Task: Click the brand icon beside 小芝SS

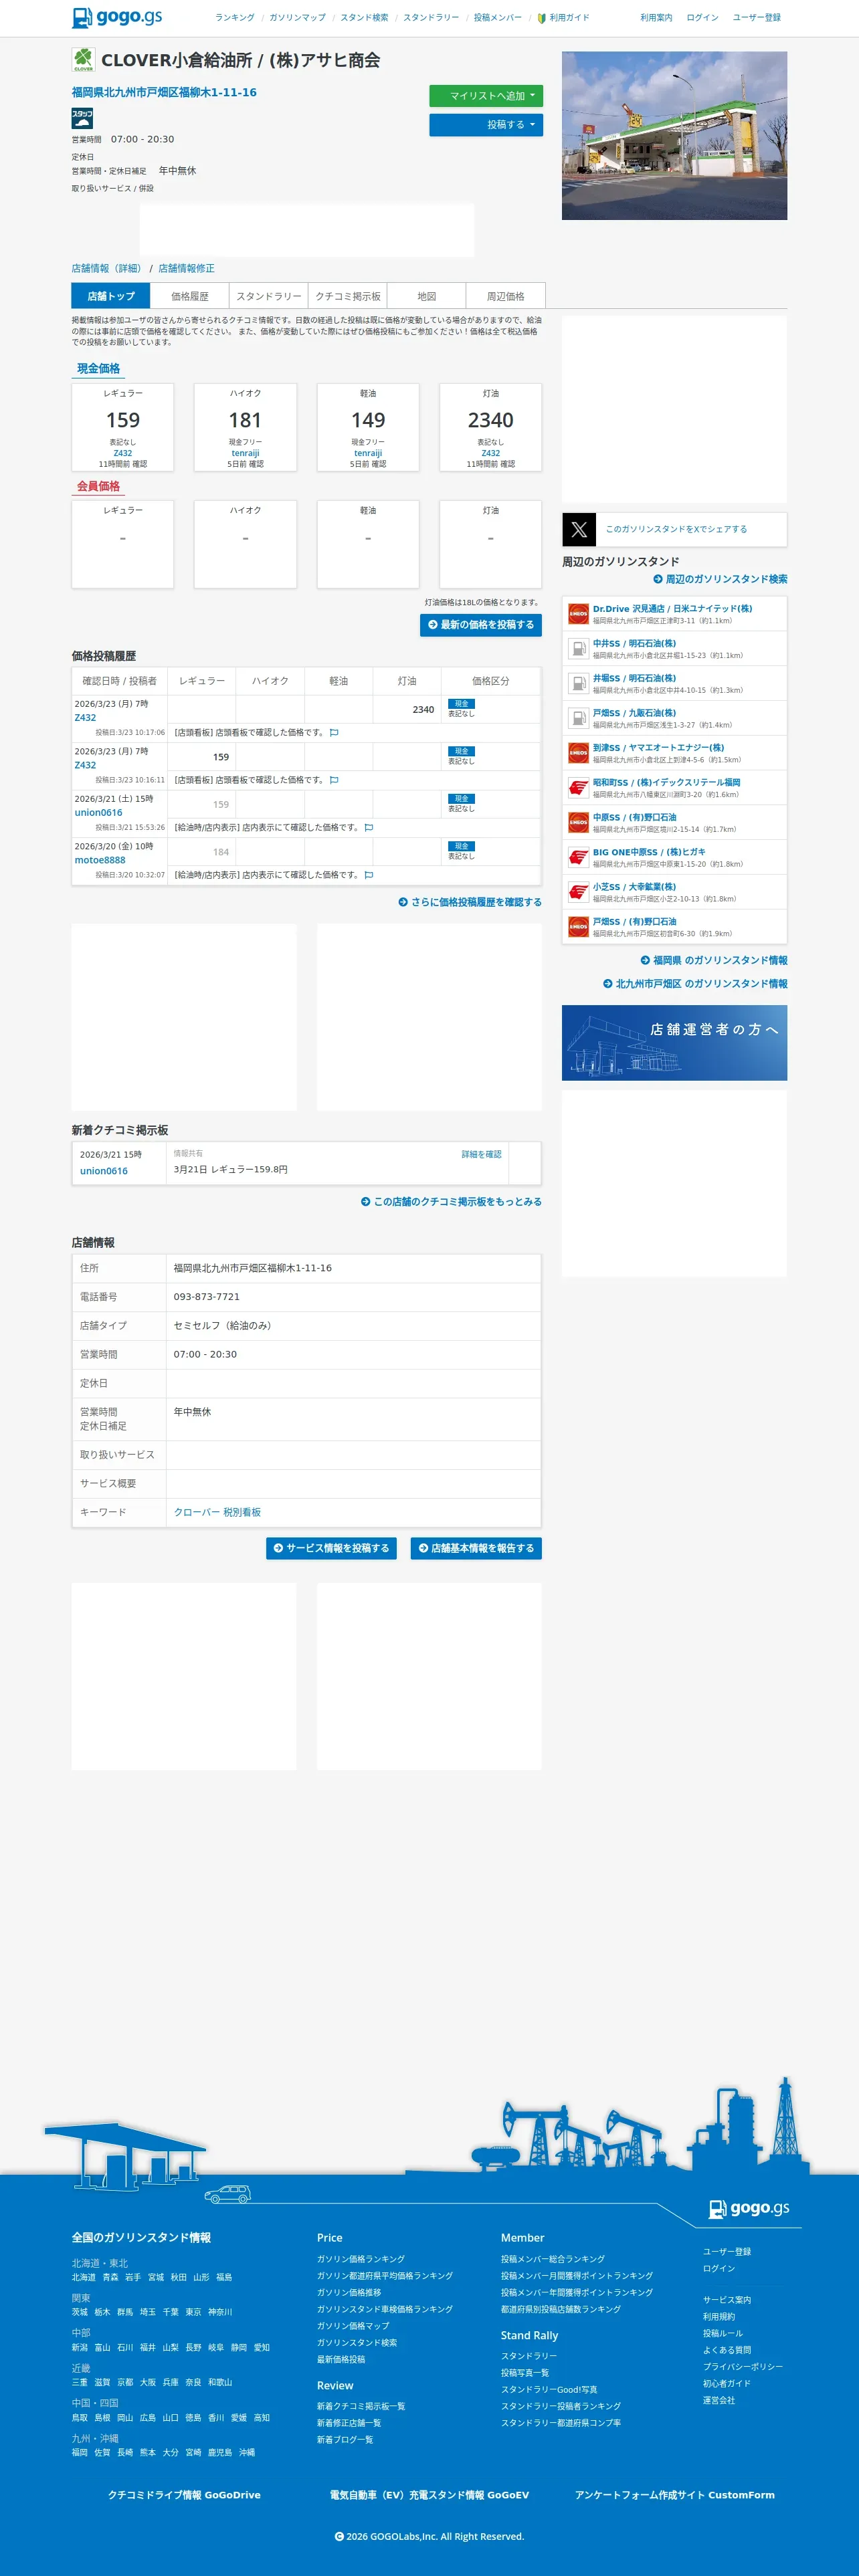Action: coord(578,892)
